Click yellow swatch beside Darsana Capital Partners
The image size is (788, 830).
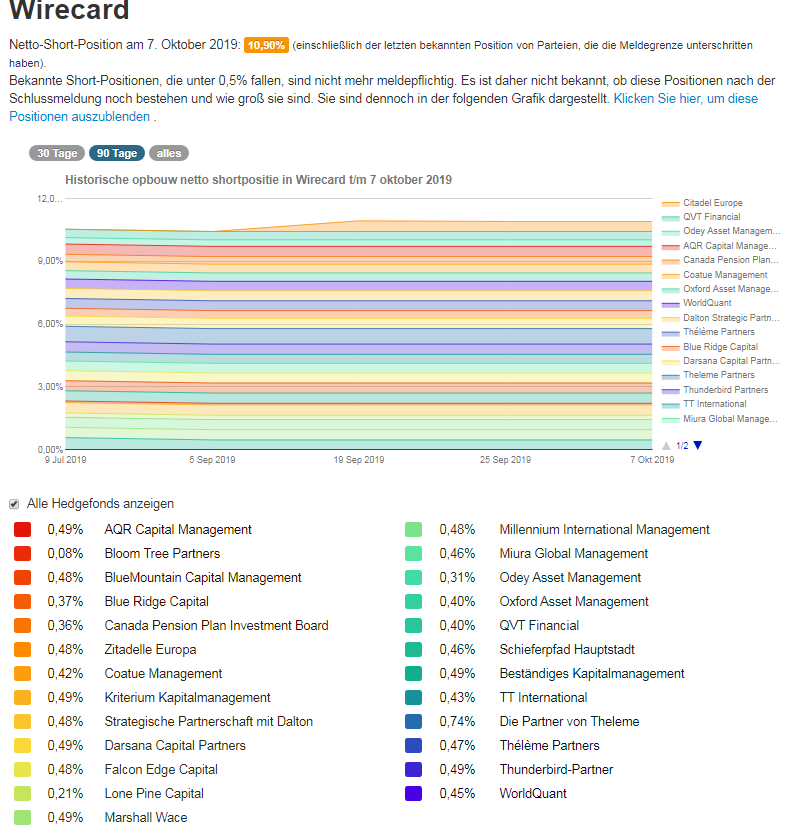click(x=22, y=745)
